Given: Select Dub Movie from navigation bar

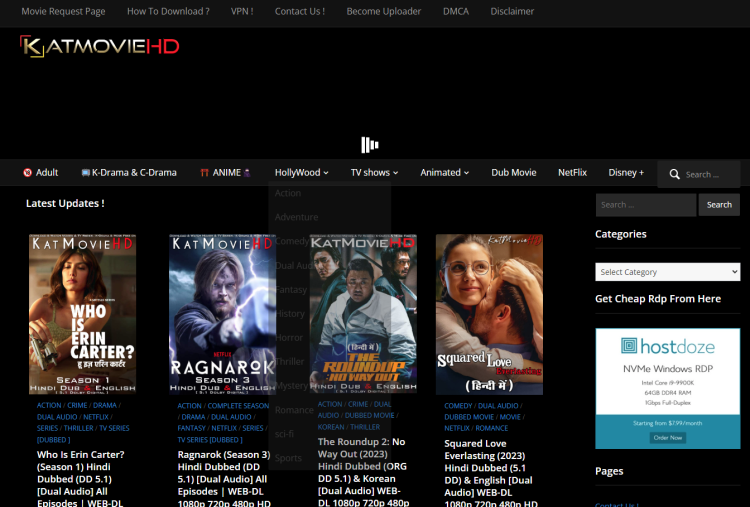Looking at the screenshot, I should click(513, 172).
